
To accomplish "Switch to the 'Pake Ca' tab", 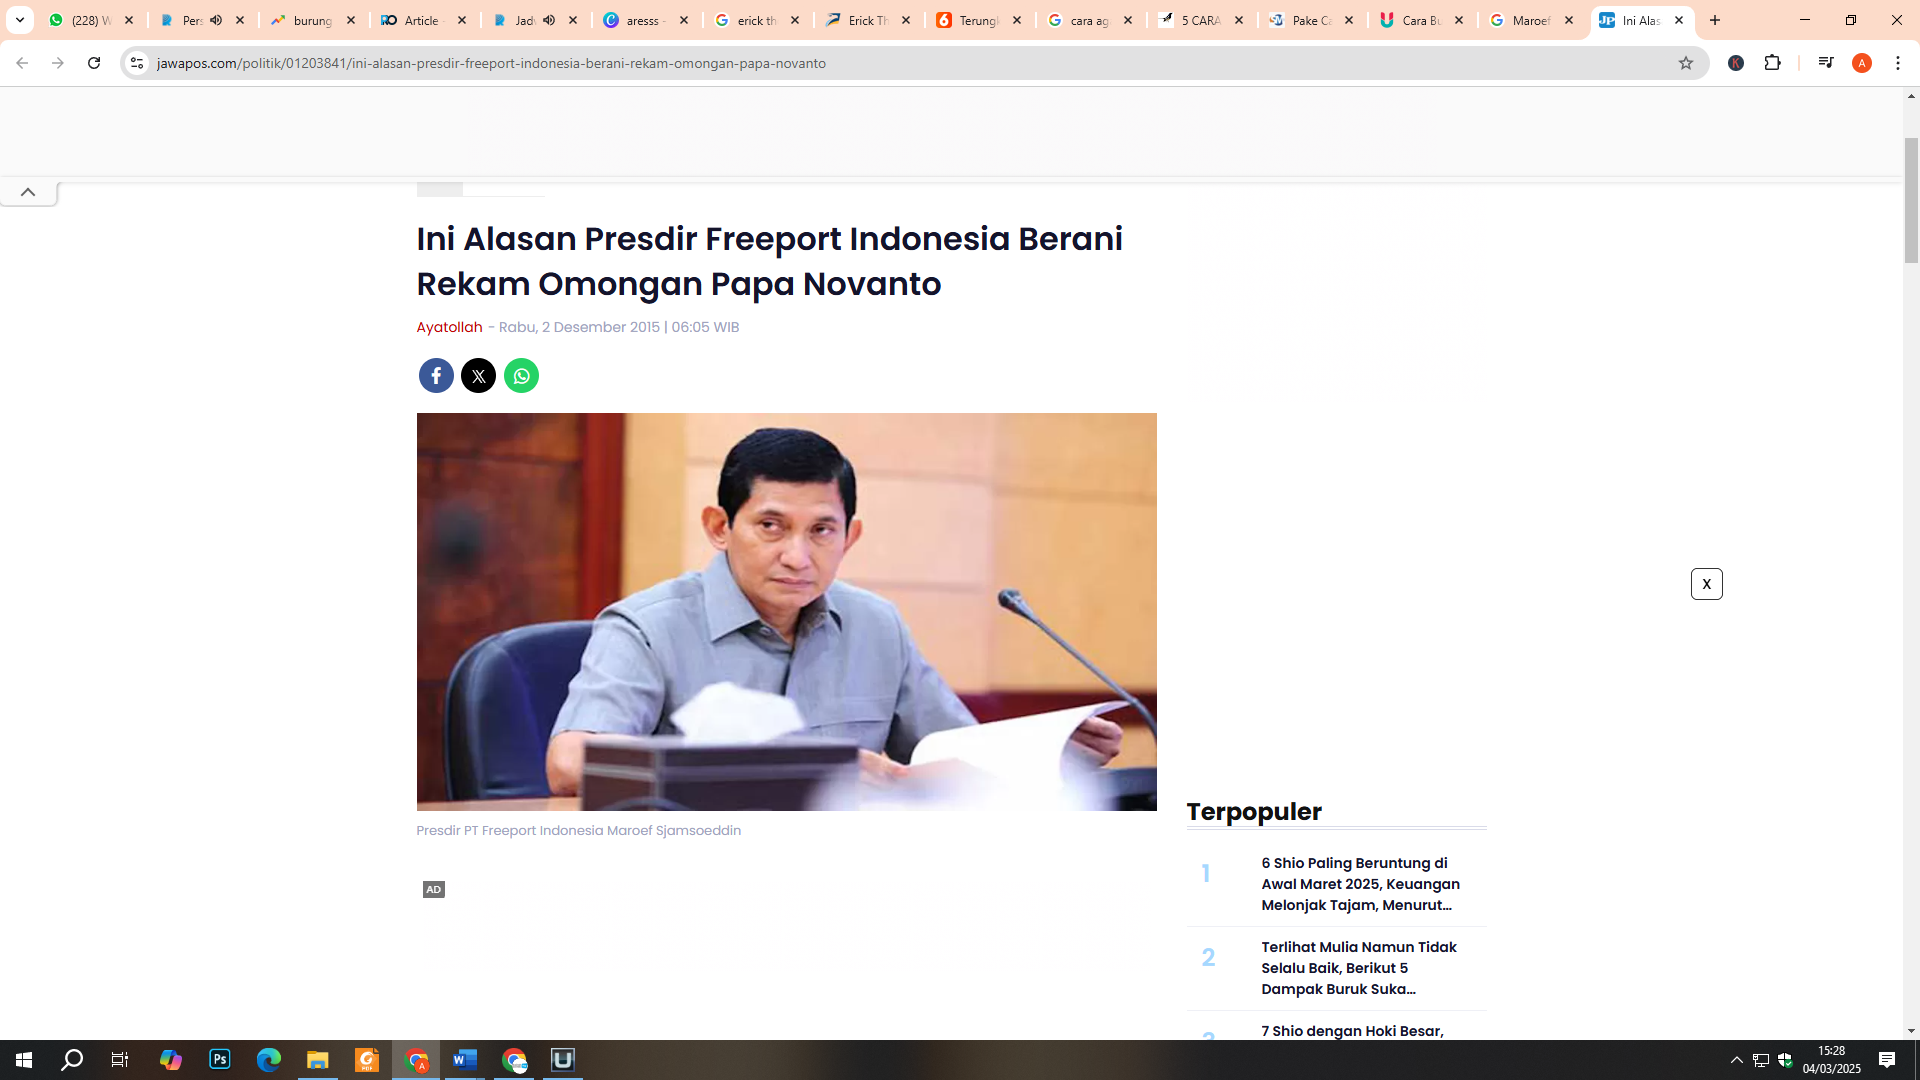I will pos(1312,20).
